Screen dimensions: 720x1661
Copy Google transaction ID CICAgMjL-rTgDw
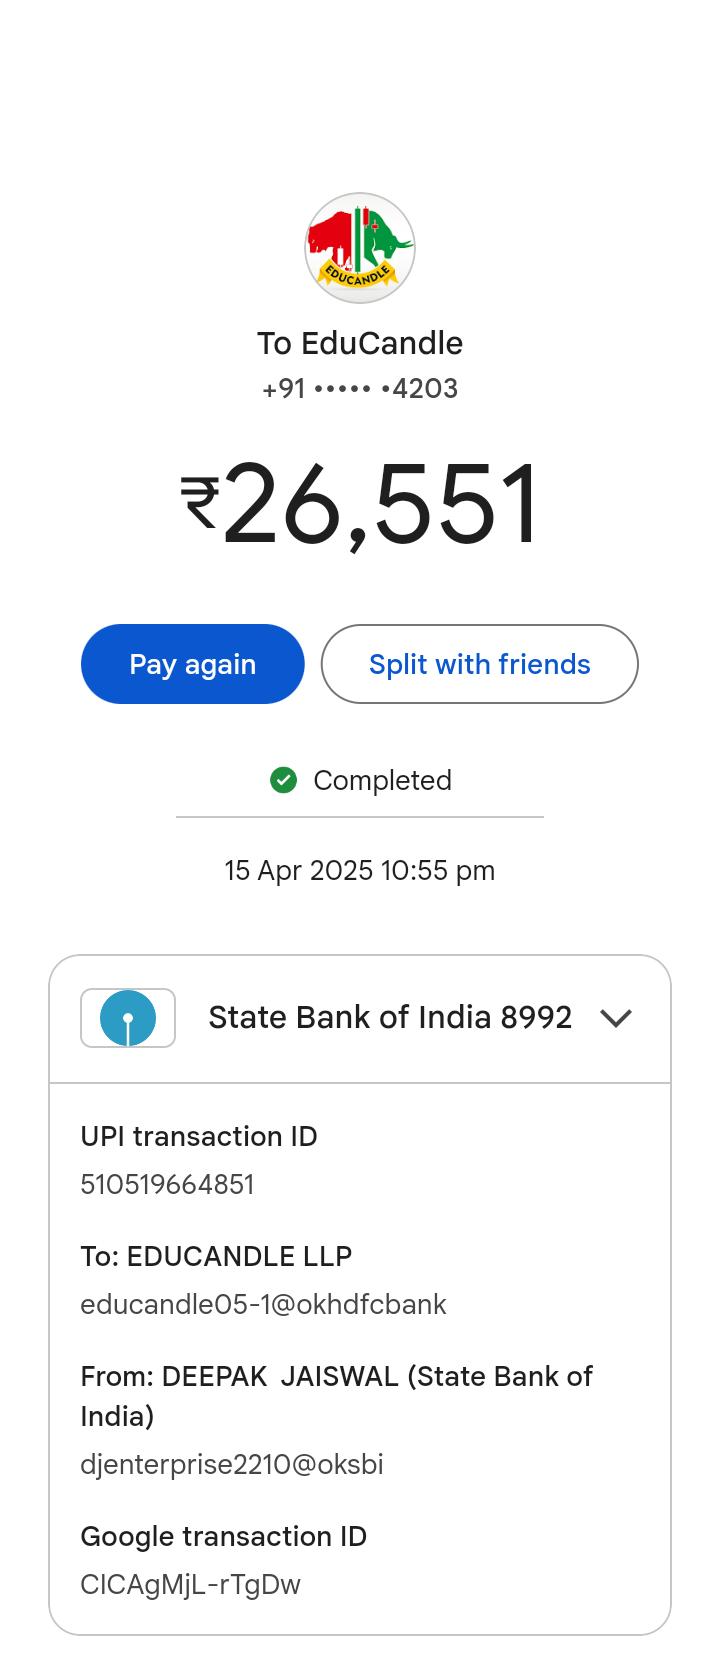tap(190, 1585)
